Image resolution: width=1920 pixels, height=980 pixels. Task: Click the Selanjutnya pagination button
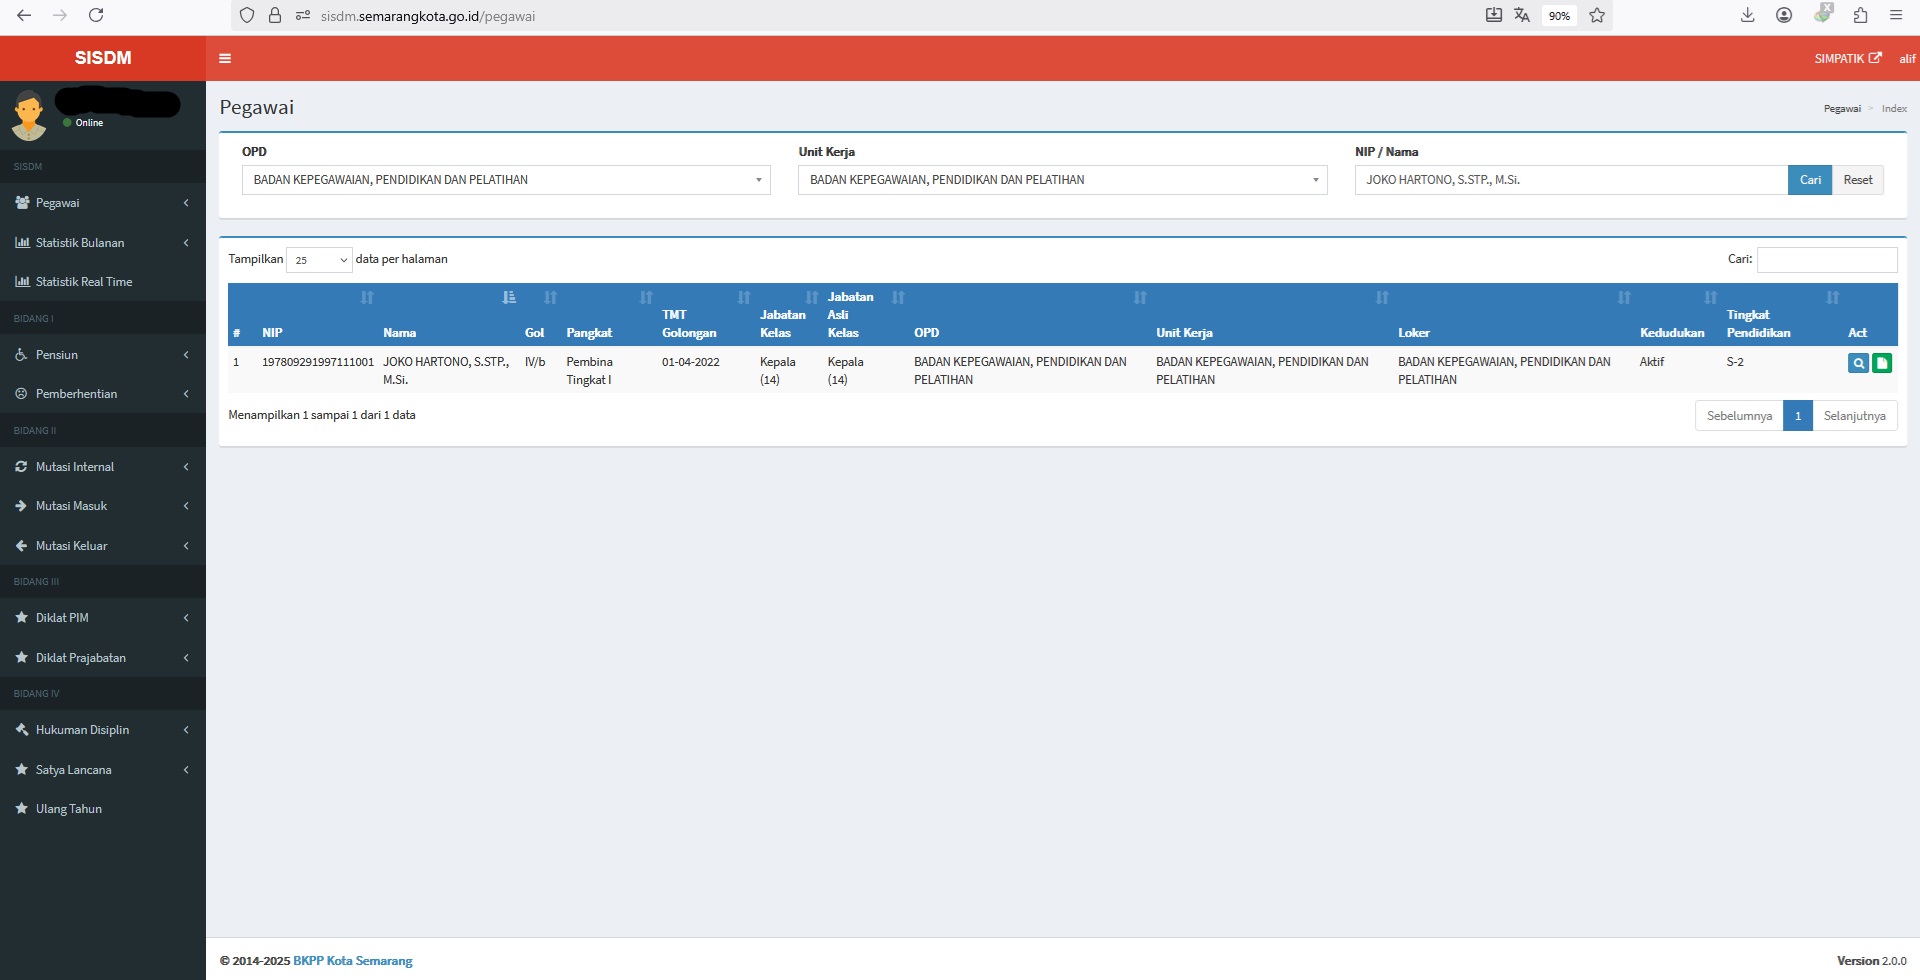pyautogui.click(x=1853, y=416)
